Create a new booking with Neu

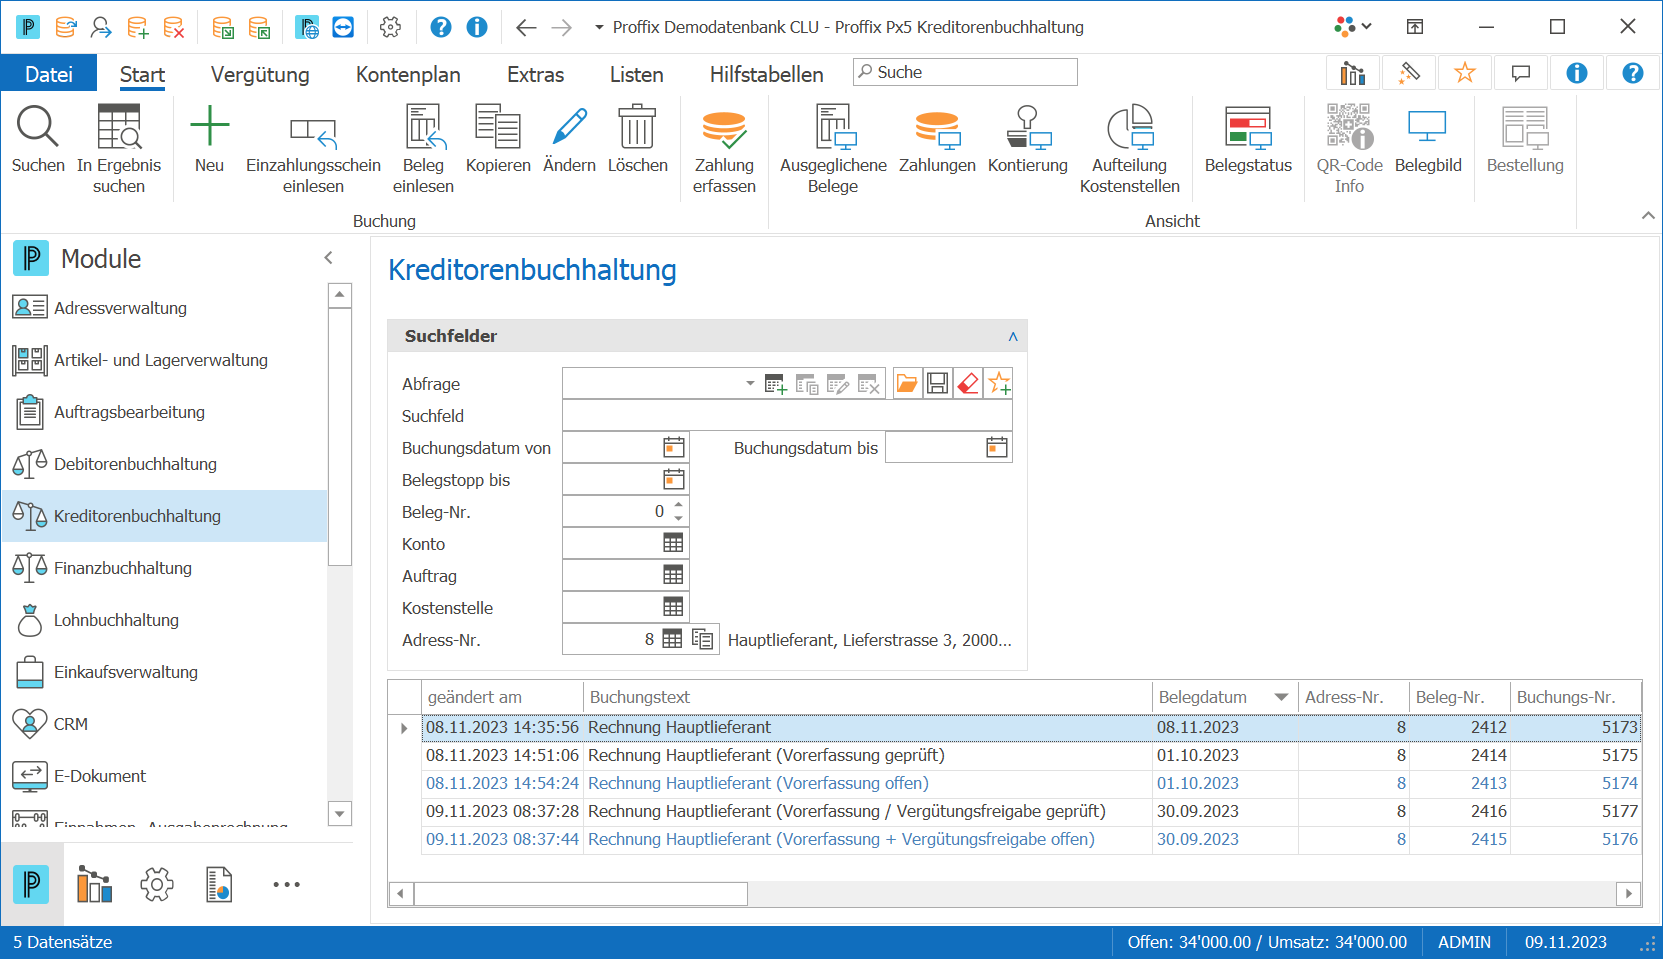pyautogui.click(x=210, y=127)
